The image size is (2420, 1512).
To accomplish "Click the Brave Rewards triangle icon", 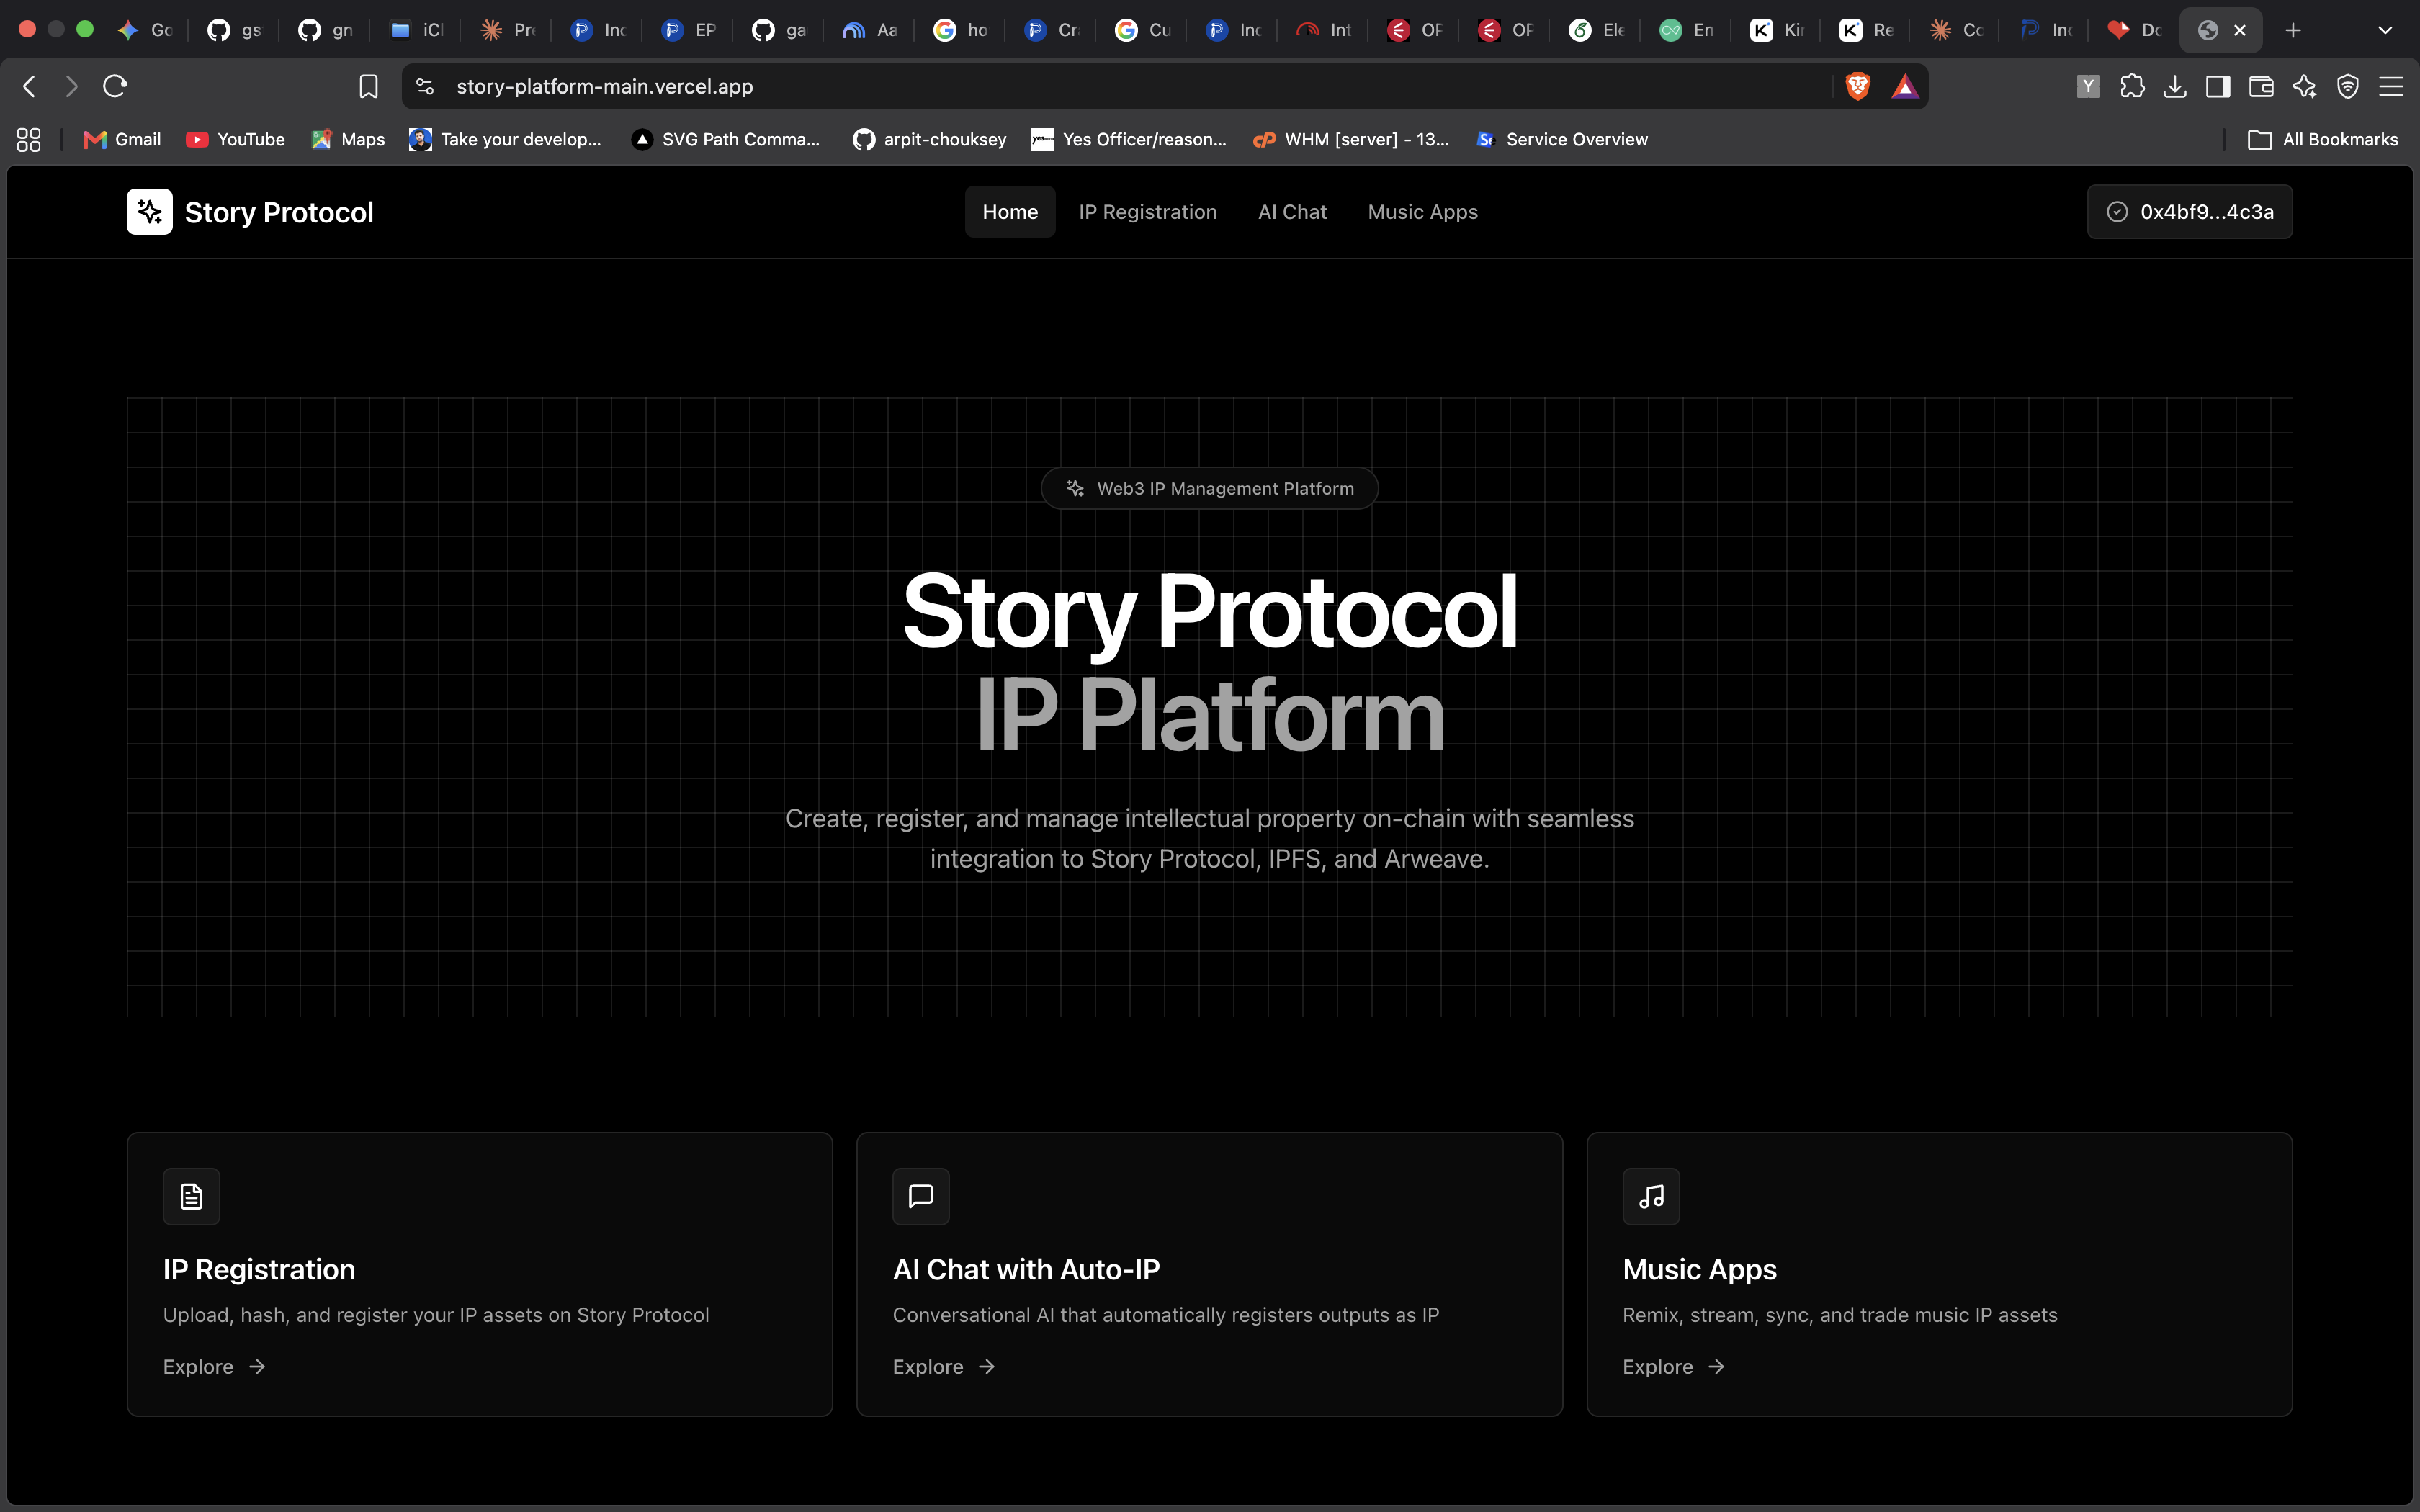I will [1905, 87].
